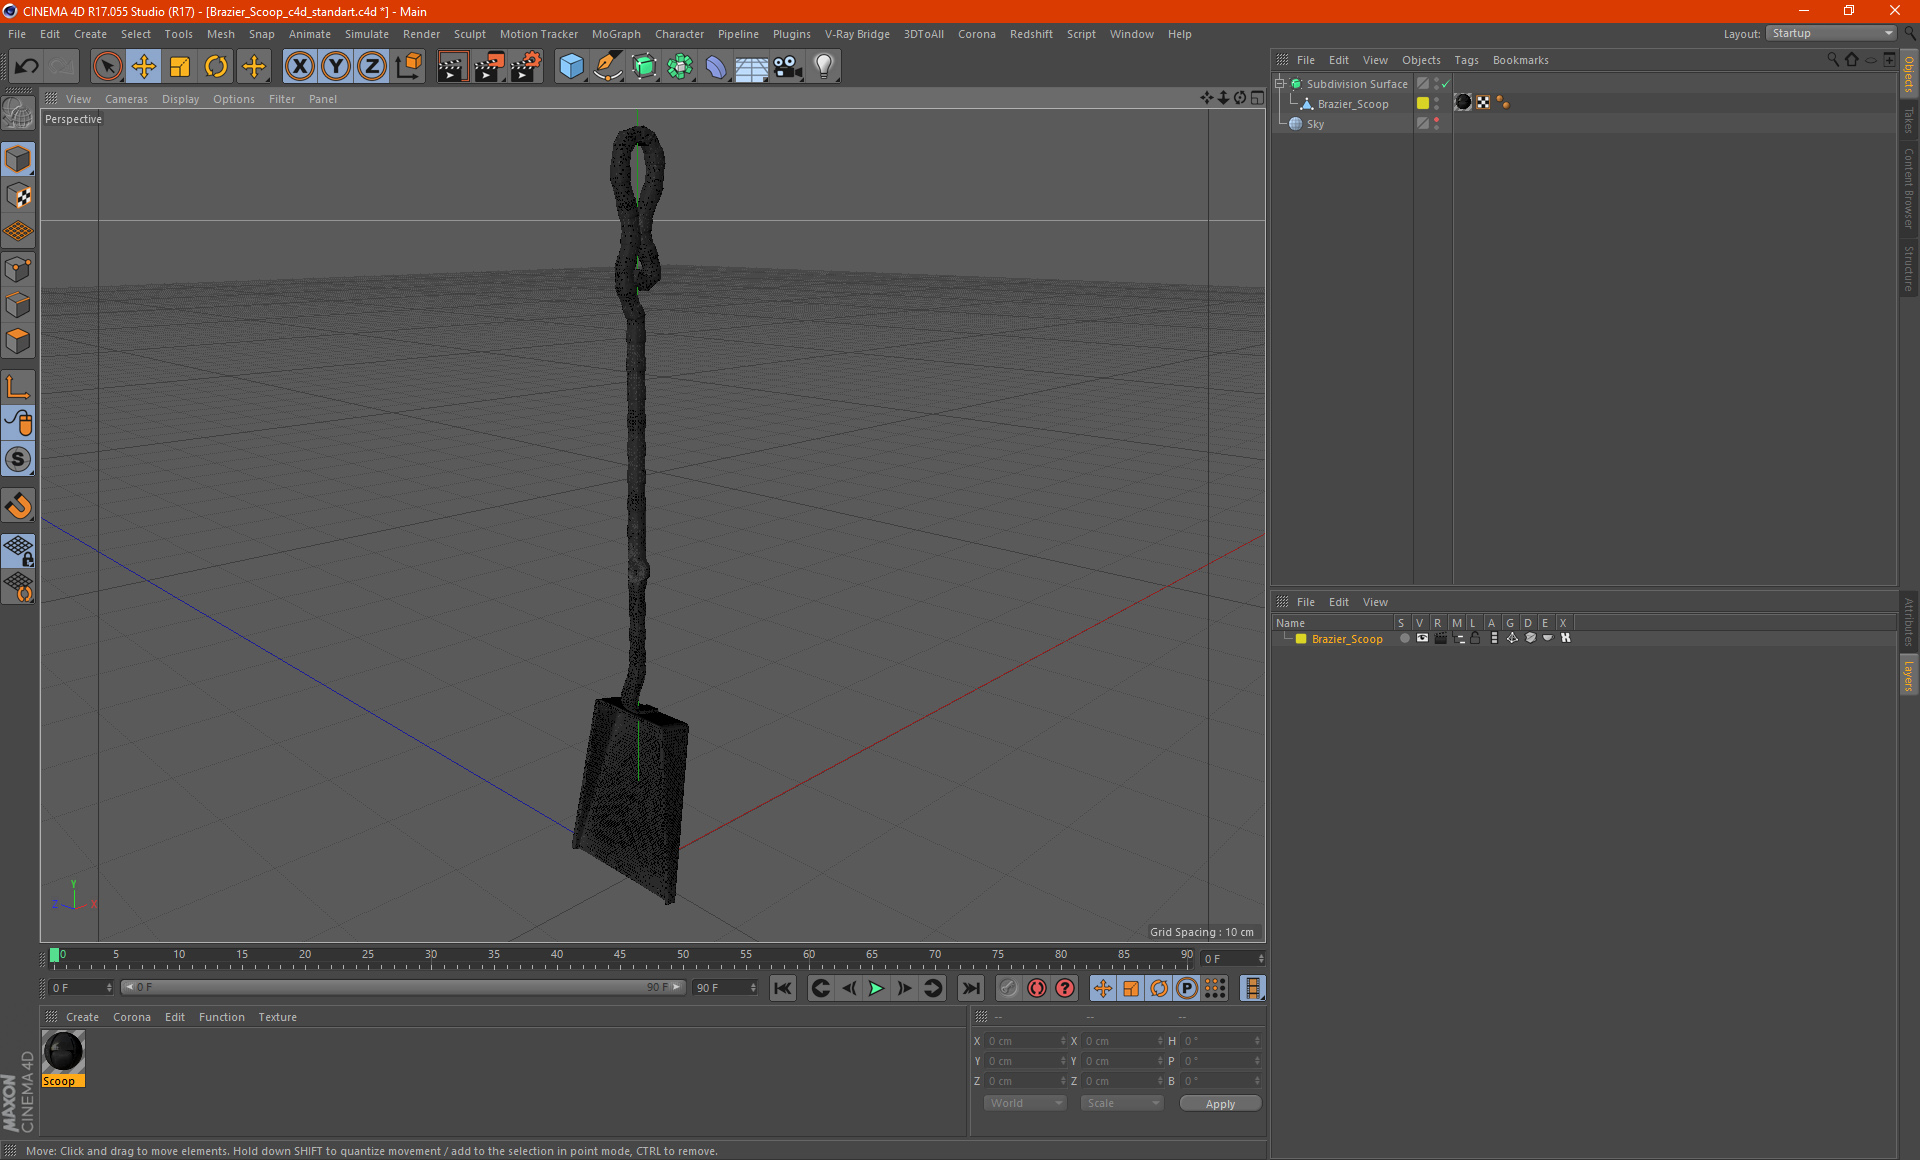Select the Scale tool
Screen dimensions: 1920x1160
[180, 67]
